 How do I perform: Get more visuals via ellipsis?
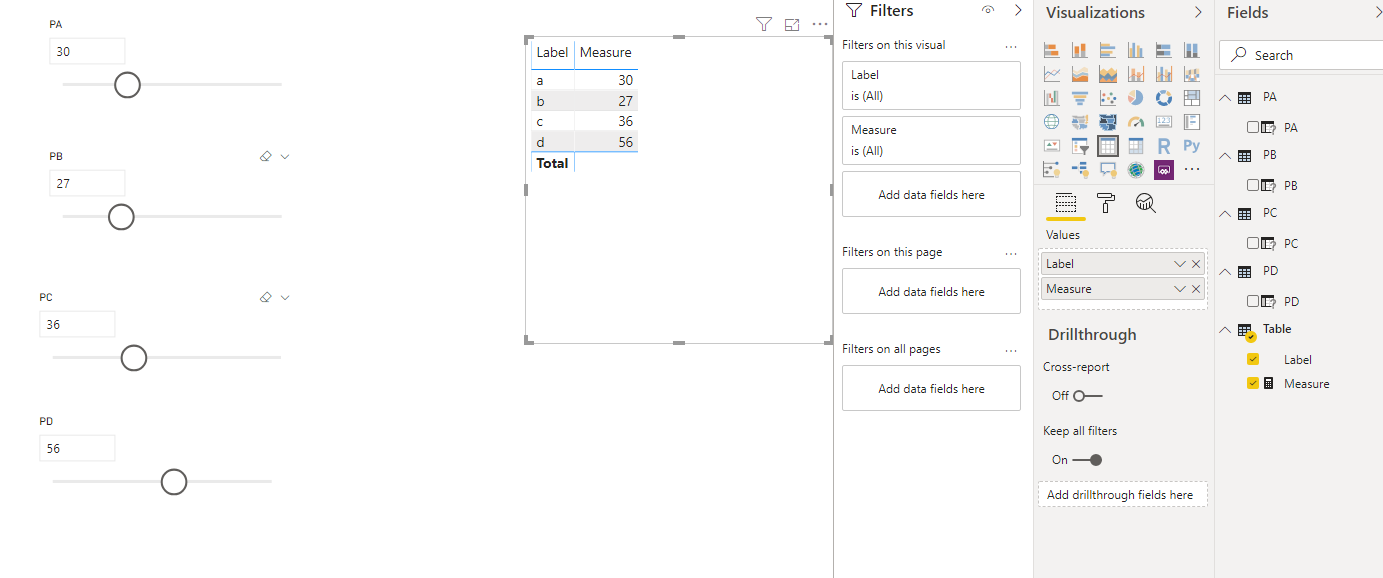(x=1191, y=170)
